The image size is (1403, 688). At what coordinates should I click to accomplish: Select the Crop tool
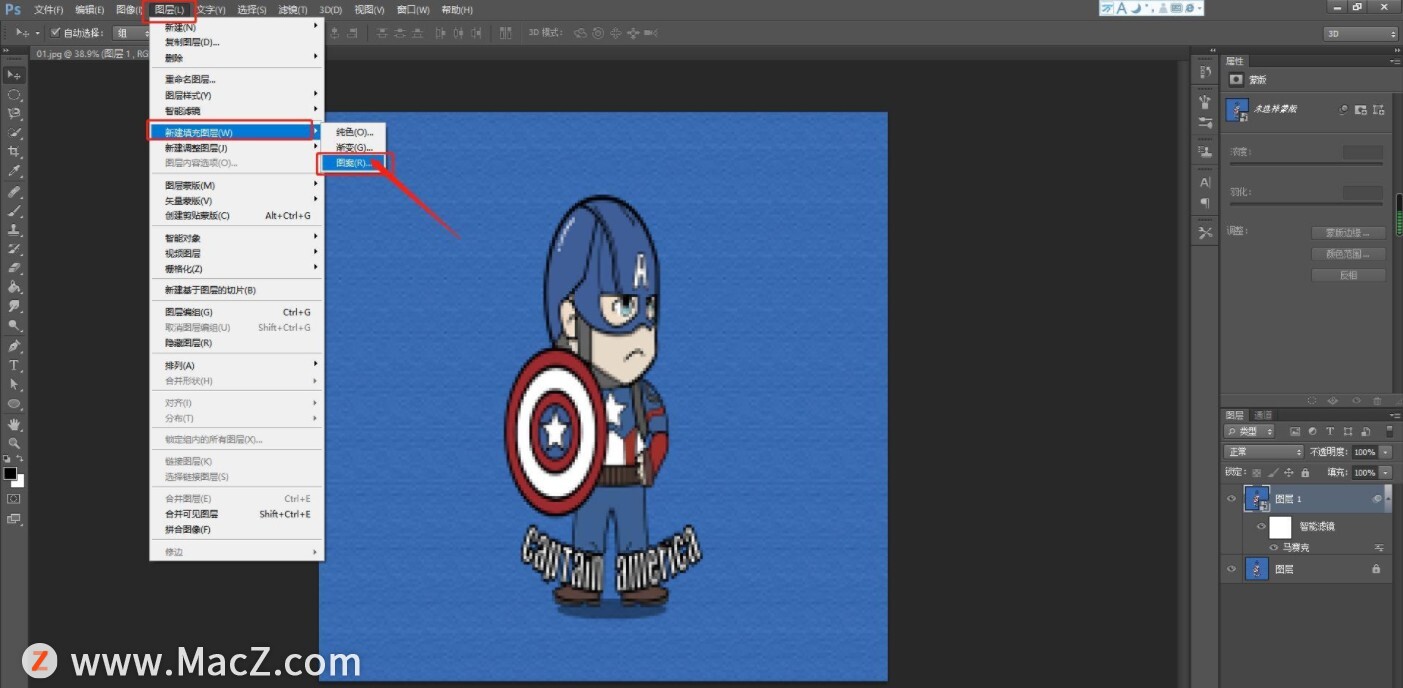14,152
